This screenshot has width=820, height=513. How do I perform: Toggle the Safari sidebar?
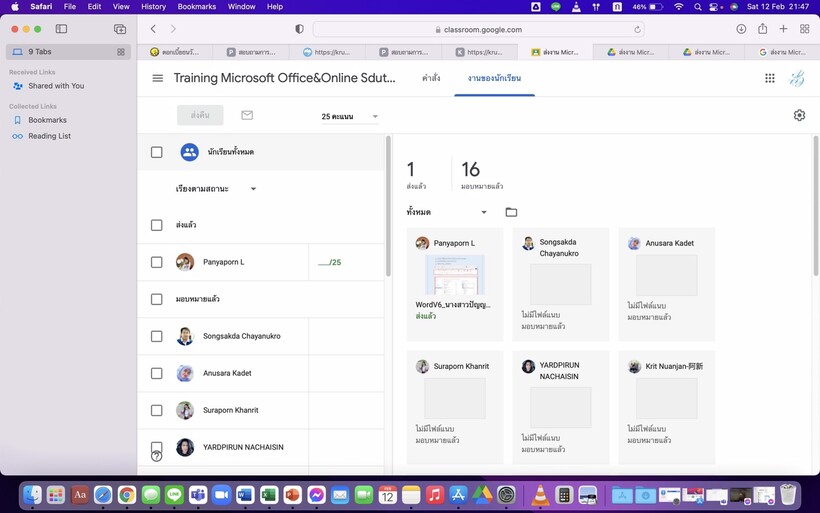point(61,29)
